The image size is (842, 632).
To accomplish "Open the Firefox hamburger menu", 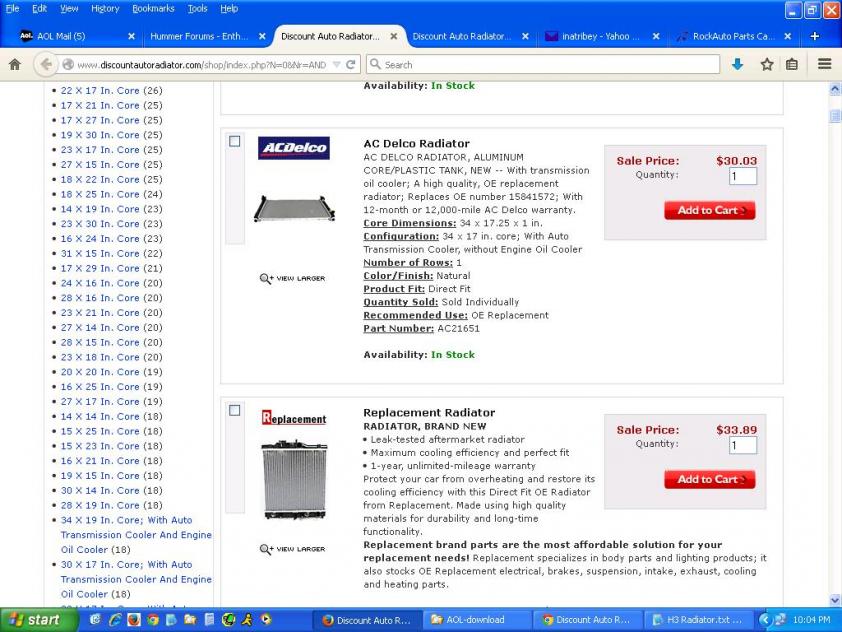I will click(x=824, y=64).
